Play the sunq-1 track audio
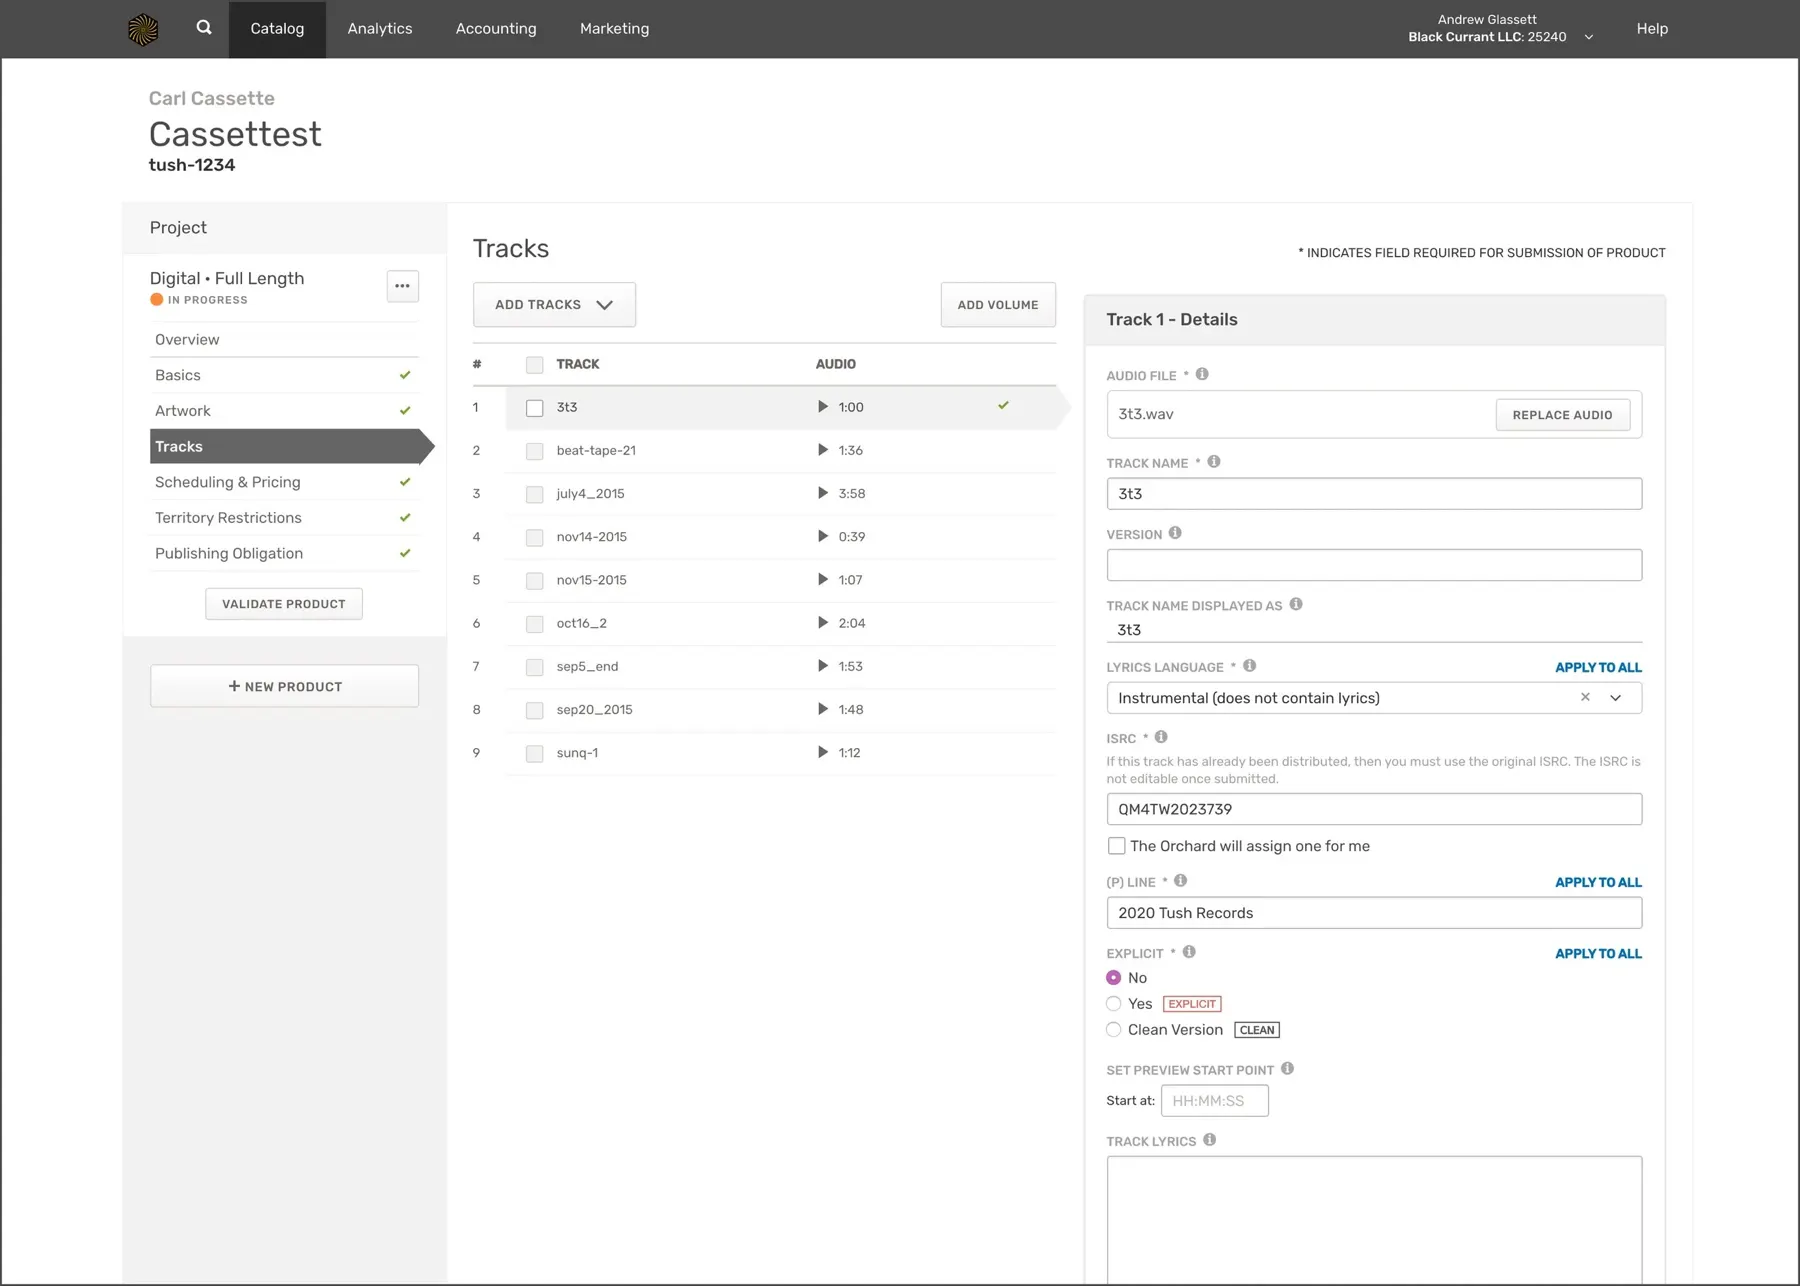This screenshot has width=1800, height=1286. [x=822, y=752]
